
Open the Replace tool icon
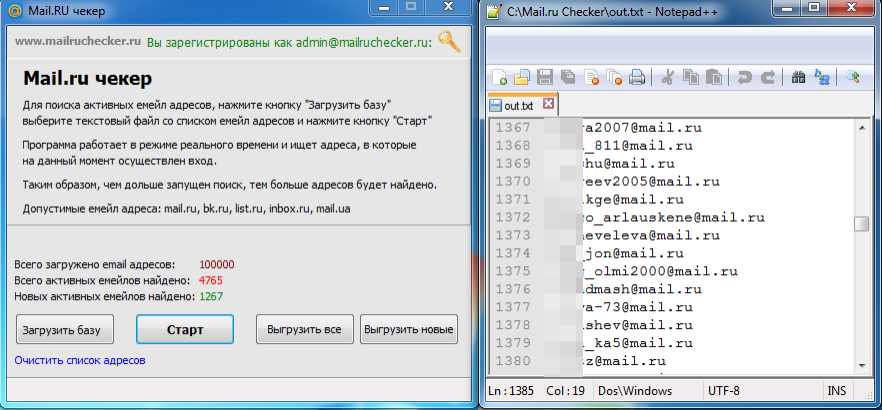821,77
